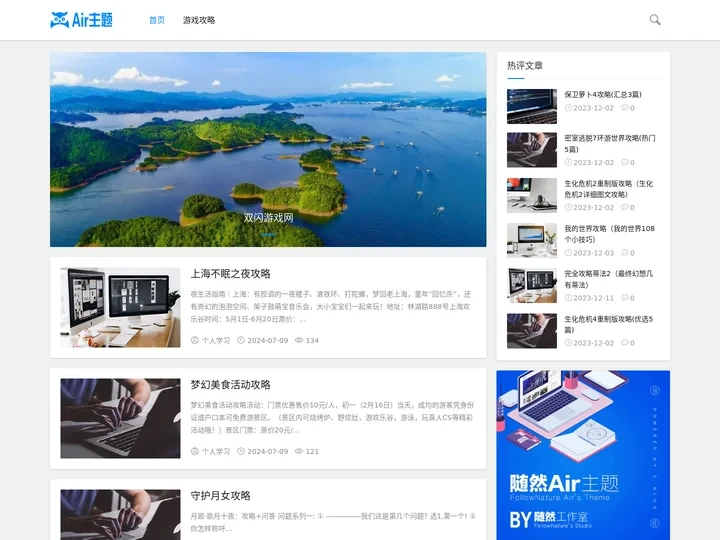720x540 pixels.
Task: Click clock icon next to 2023-12-11
Action: pos(568,298)
